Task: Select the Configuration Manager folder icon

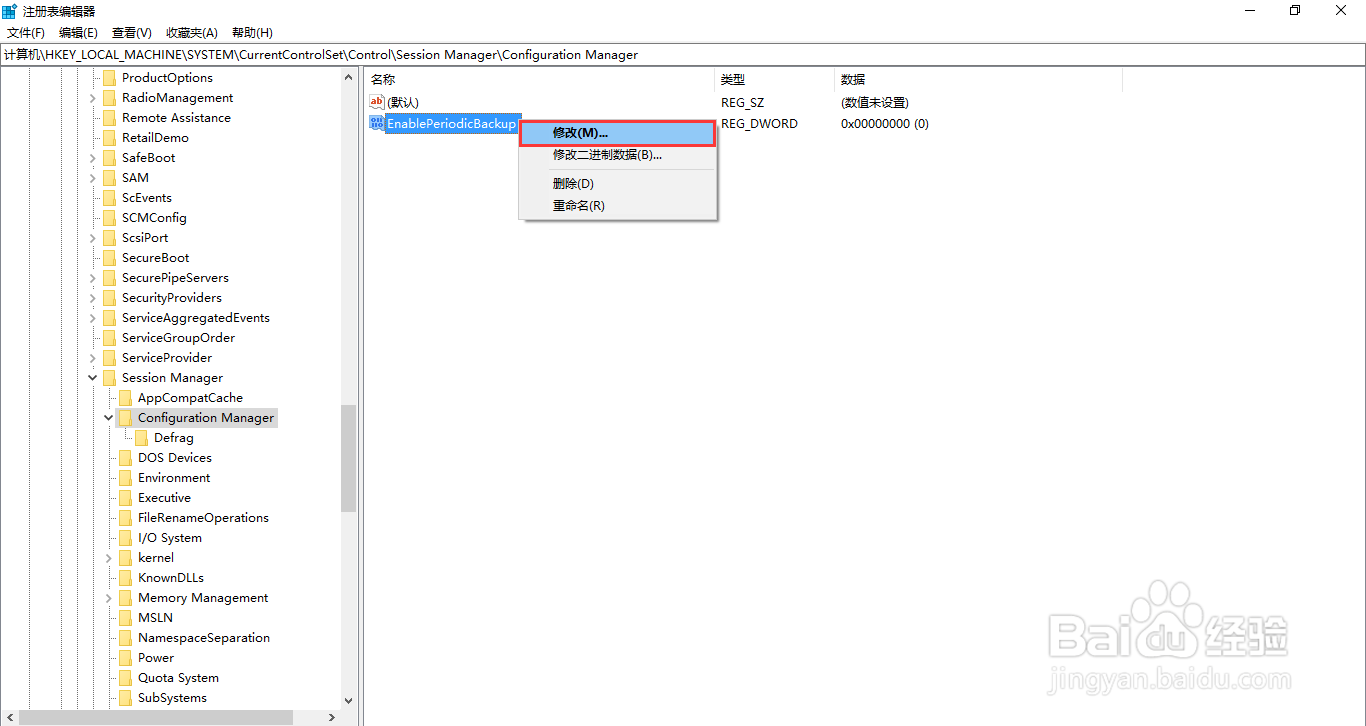Action: click(126, 417)
